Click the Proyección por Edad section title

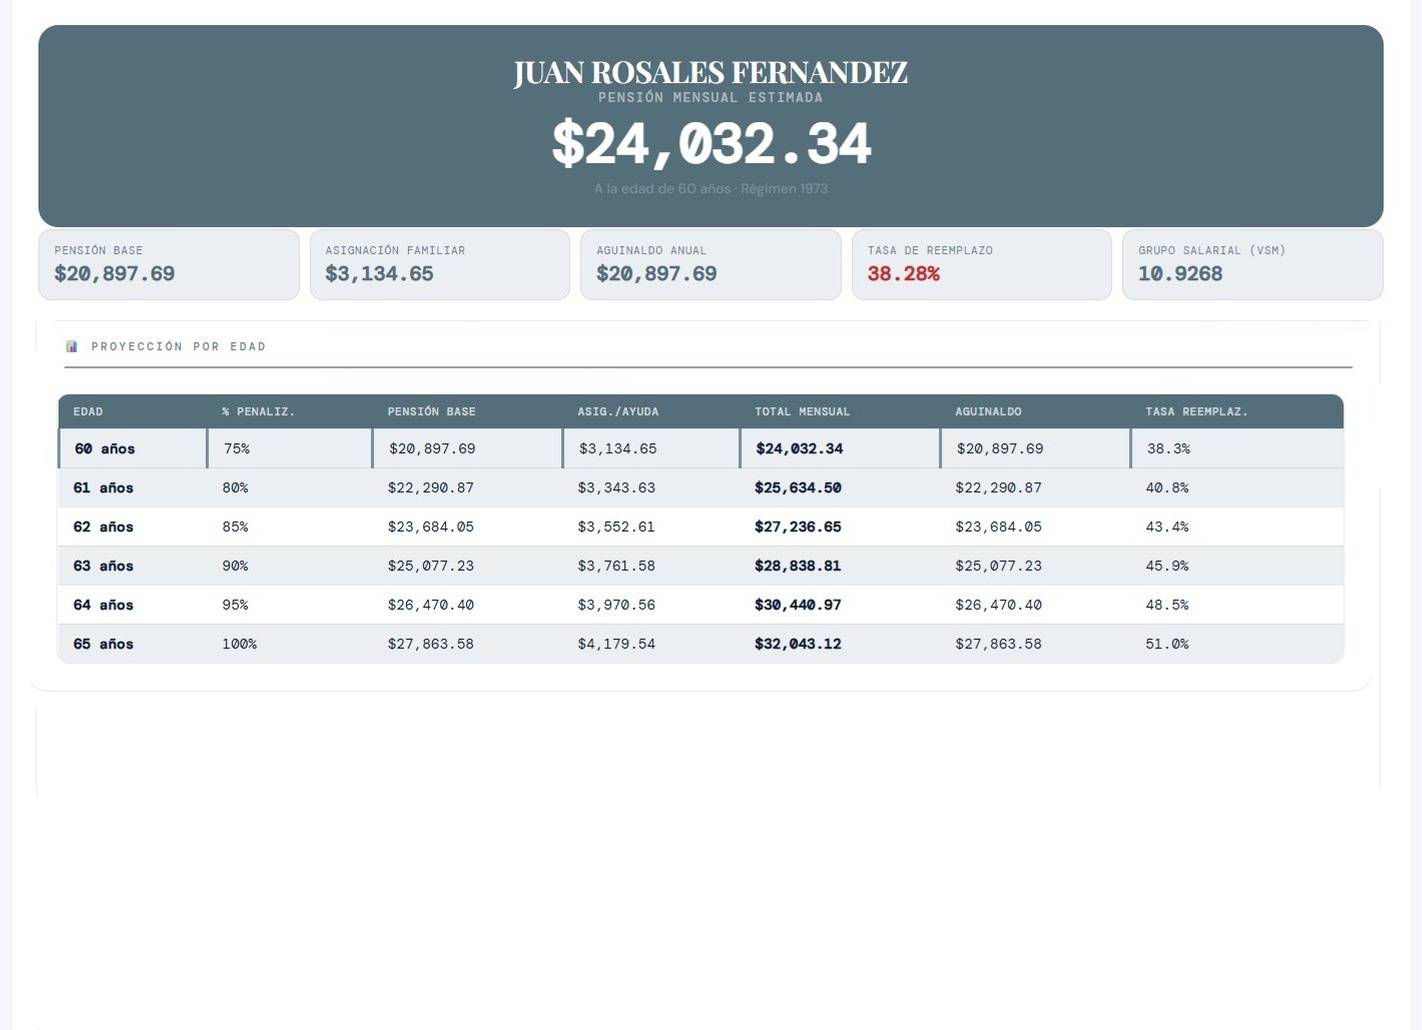tap(179, 347)
